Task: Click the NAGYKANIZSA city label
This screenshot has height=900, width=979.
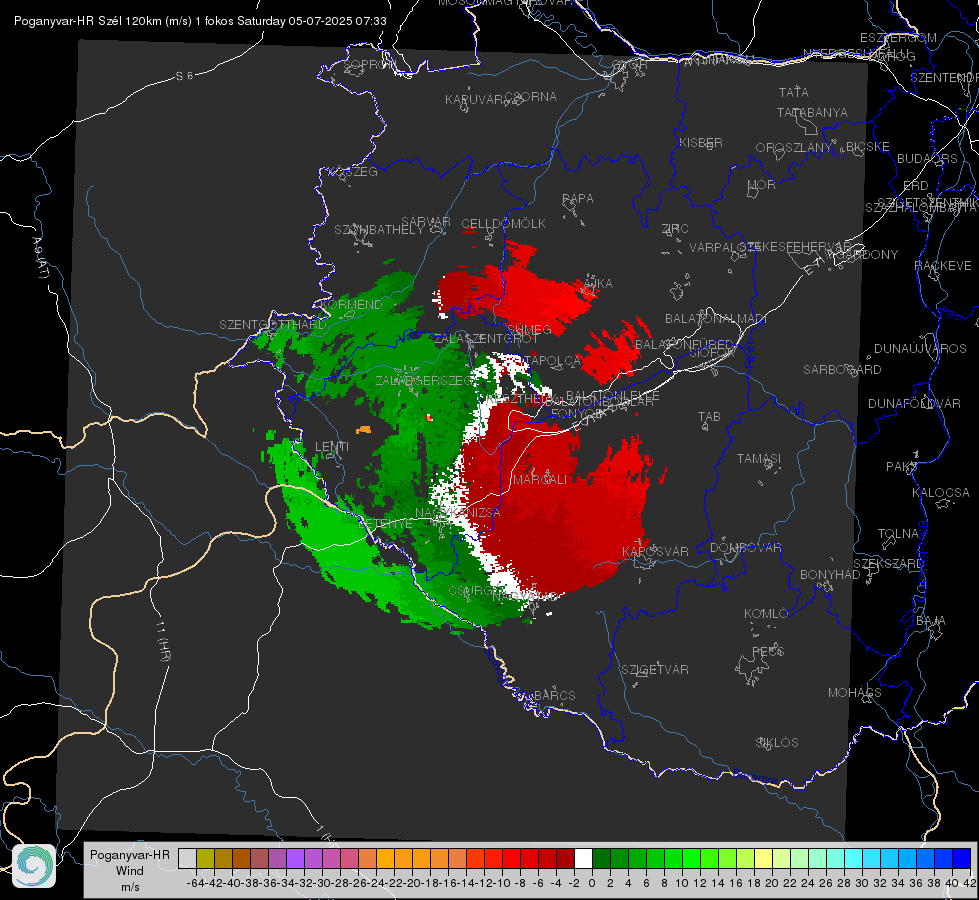Action: pos(458,512)
